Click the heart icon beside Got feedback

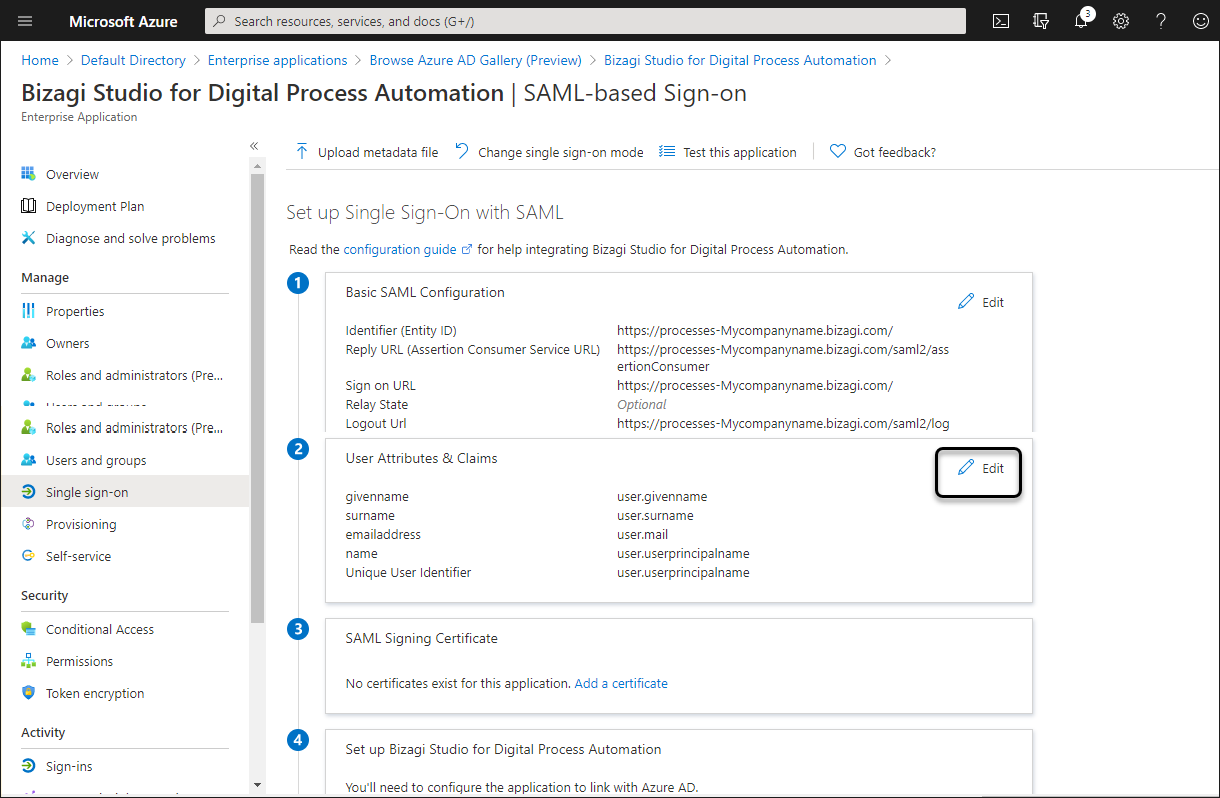838,152
